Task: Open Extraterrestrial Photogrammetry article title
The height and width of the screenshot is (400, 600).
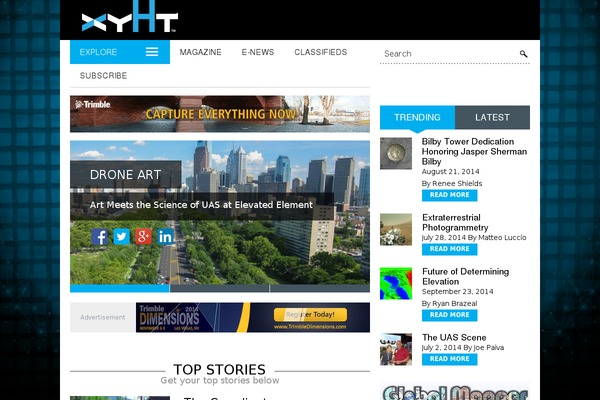Action: point(455,222)
